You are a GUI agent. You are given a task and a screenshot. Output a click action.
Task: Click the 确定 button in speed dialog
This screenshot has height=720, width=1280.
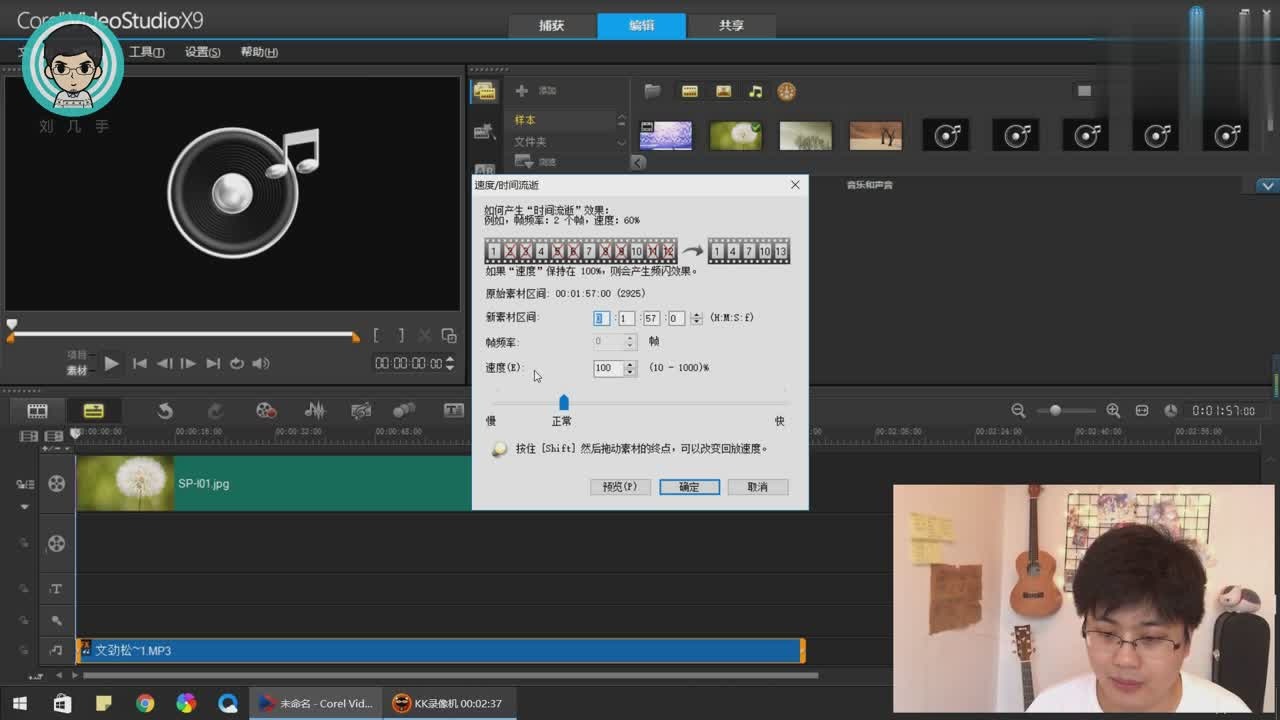coord(689,487)
